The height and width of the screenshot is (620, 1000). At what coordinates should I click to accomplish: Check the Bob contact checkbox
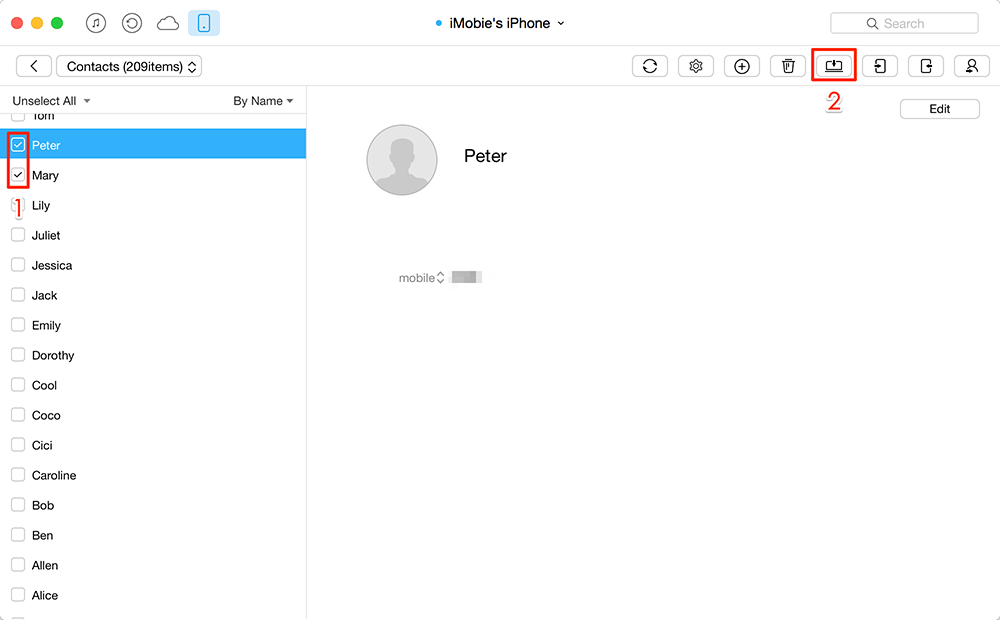[18, 505]
